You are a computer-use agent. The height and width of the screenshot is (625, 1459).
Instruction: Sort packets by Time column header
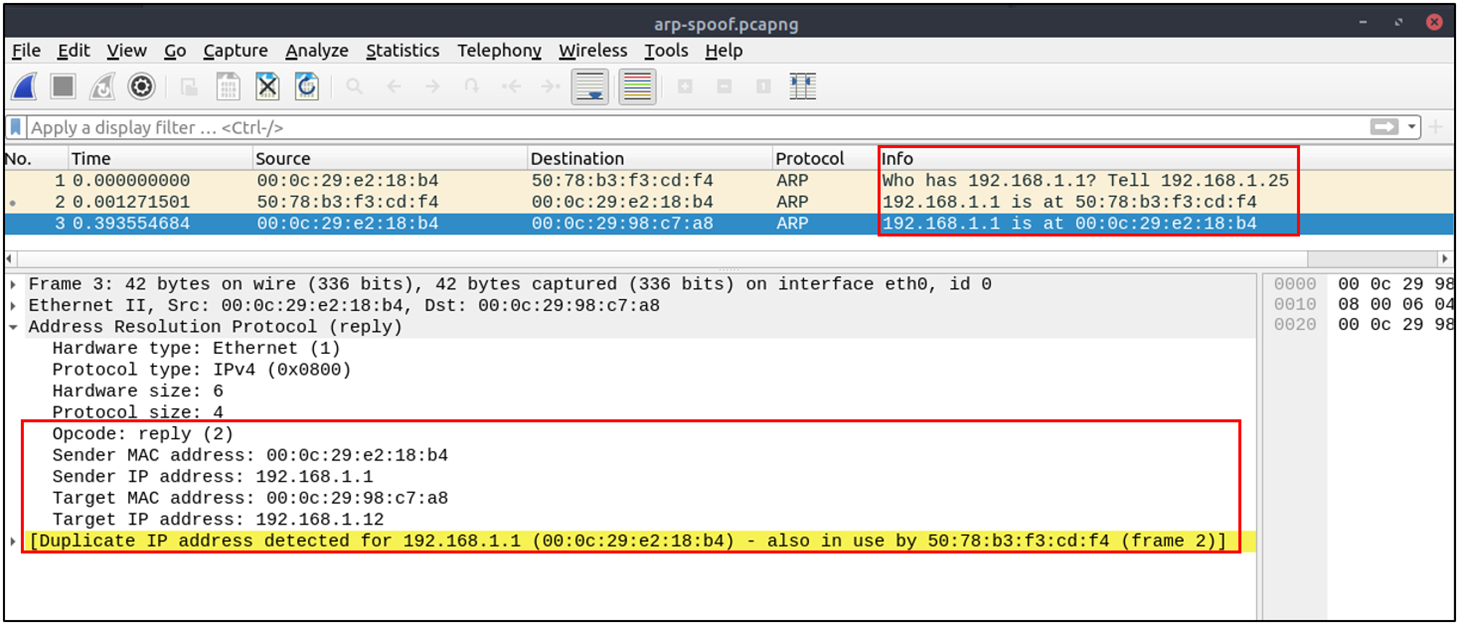(x=160, y=158)
